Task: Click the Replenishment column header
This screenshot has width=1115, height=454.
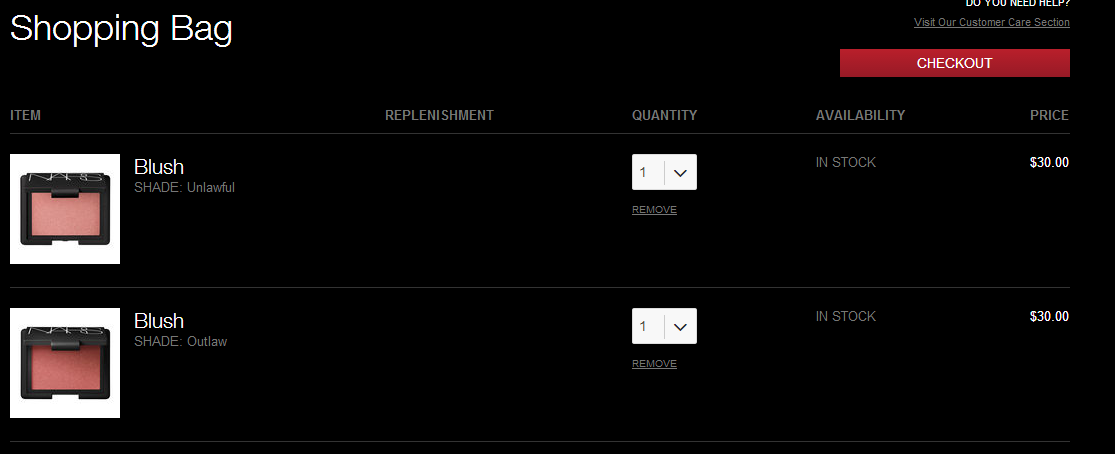Action: click(439, 115)
